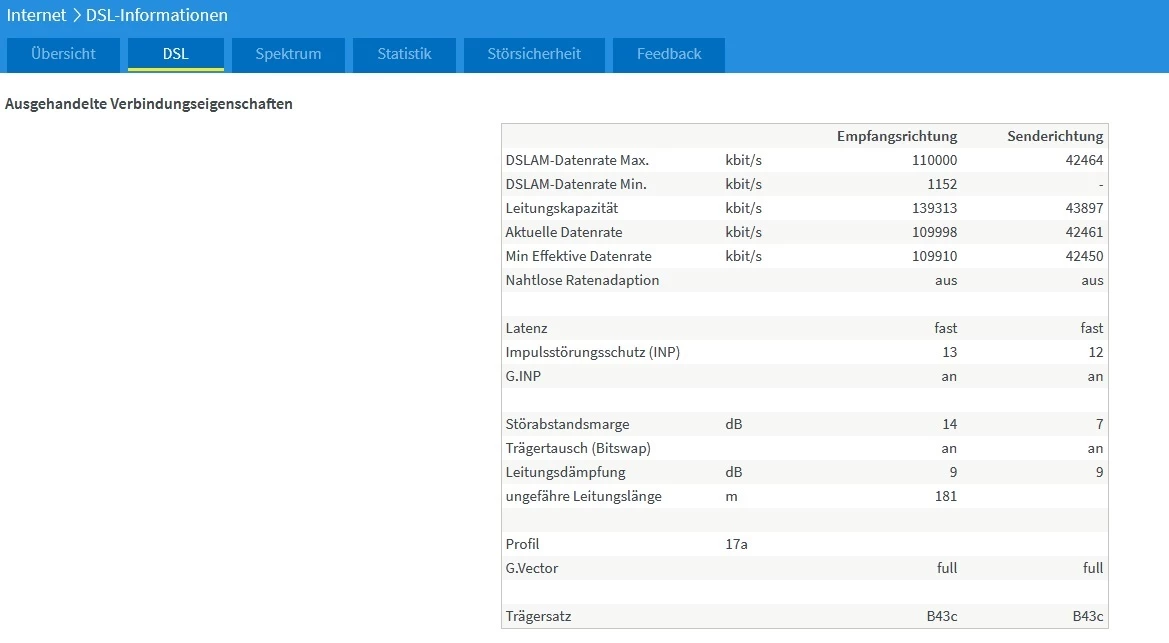Go to the Störsicherheit tab
Image resolution: width=1169 pixels, height=643 pixels.
[534, 54]
